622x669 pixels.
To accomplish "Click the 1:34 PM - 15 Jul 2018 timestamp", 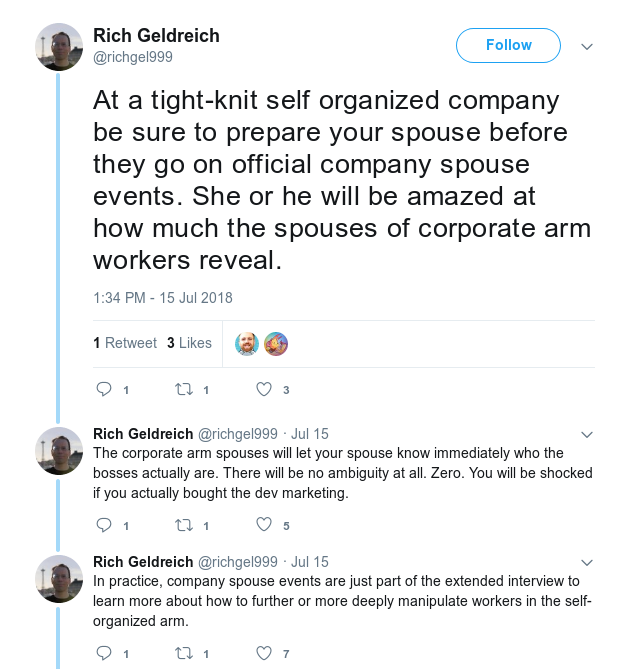I will [x=163, y=298].
